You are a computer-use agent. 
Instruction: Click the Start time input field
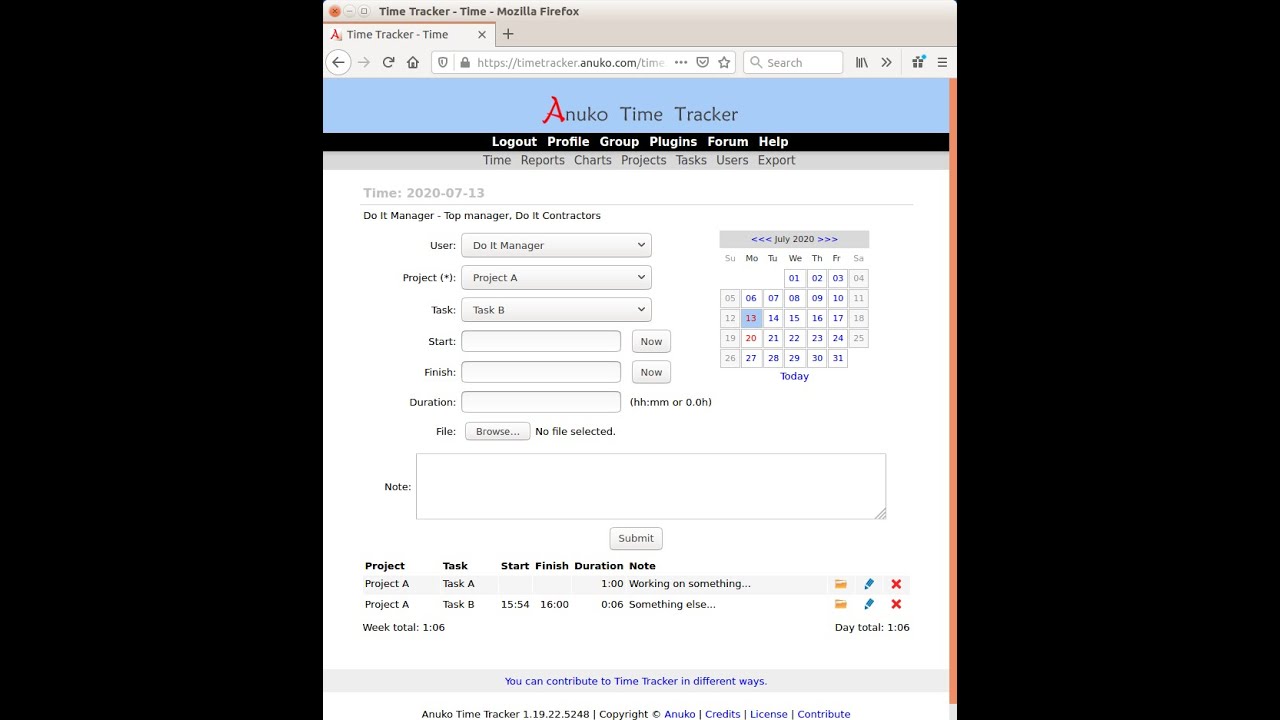click(541, 341)
